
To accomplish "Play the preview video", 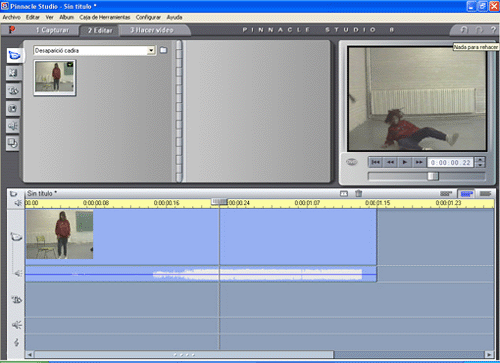I will [x=405, y=162].
